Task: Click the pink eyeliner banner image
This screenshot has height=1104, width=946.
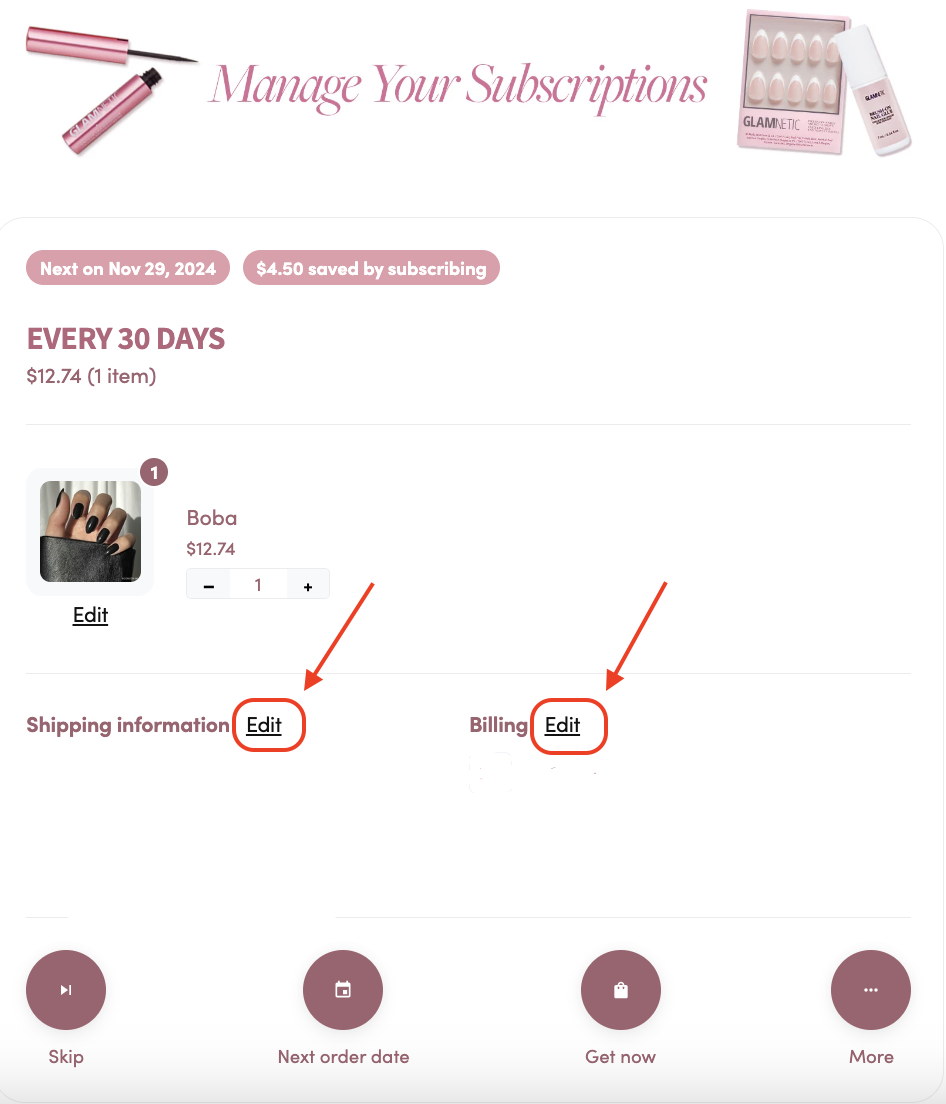Action: coord(111,86)
